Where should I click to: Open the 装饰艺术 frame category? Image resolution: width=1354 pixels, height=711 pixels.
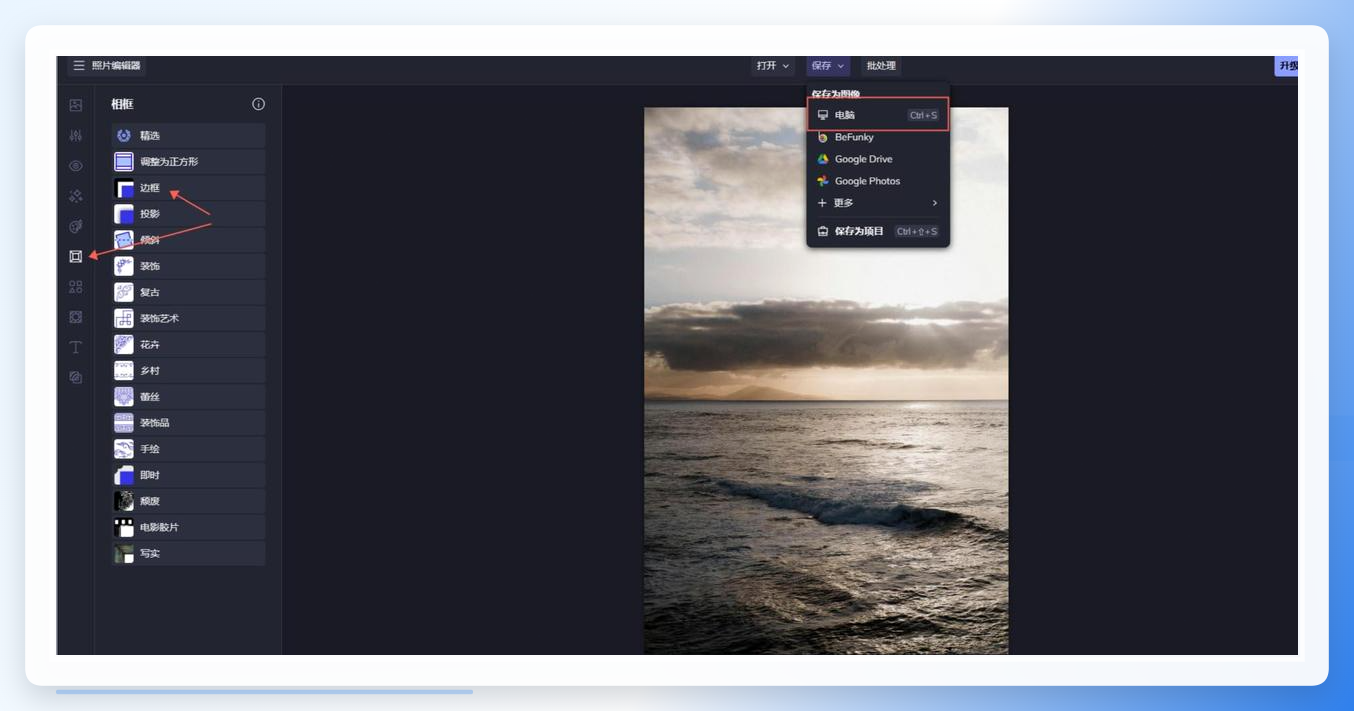[188, 318]
